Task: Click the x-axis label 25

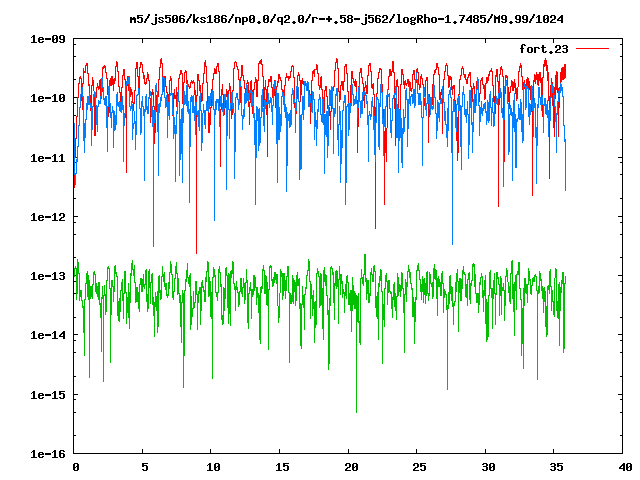Action: point(419,467)
